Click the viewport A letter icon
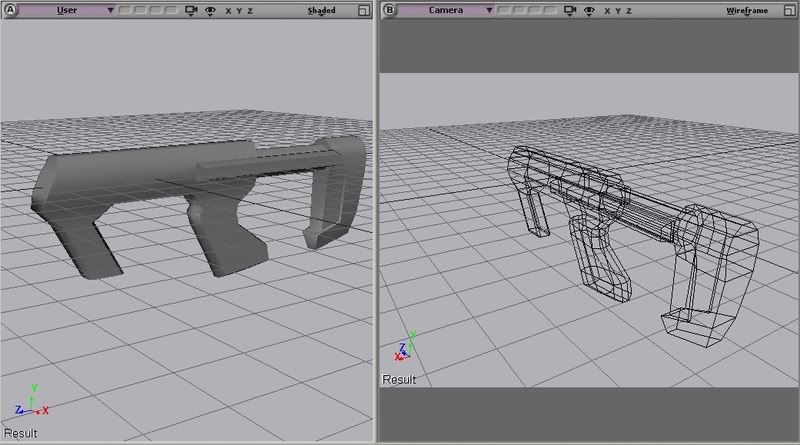The width and height of the screenshot is (800, 445). 10,10
